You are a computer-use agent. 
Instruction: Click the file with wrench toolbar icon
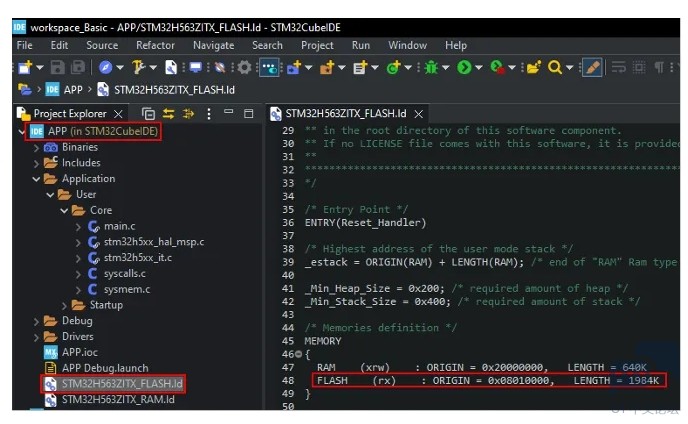pos(171,67)
